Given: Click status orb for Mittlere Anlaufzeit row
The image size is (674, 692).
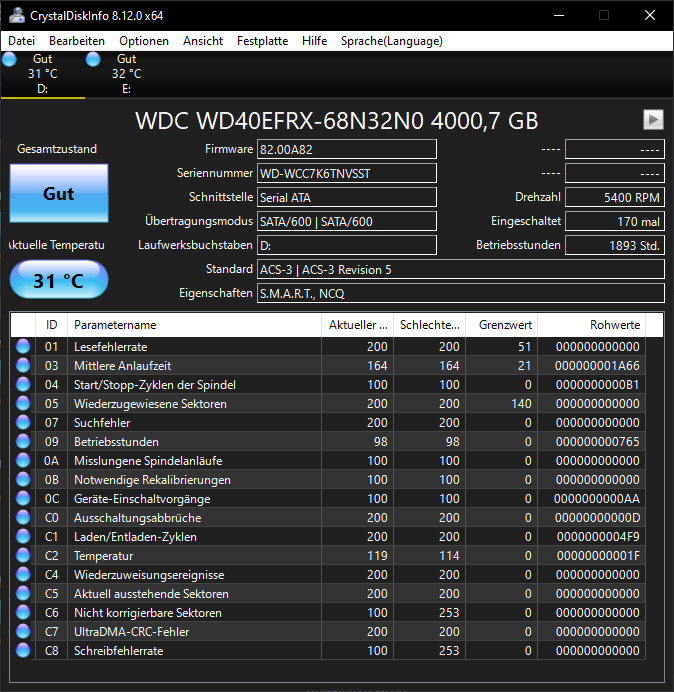Looking at the screenshot, I should (x=23, y=365).
